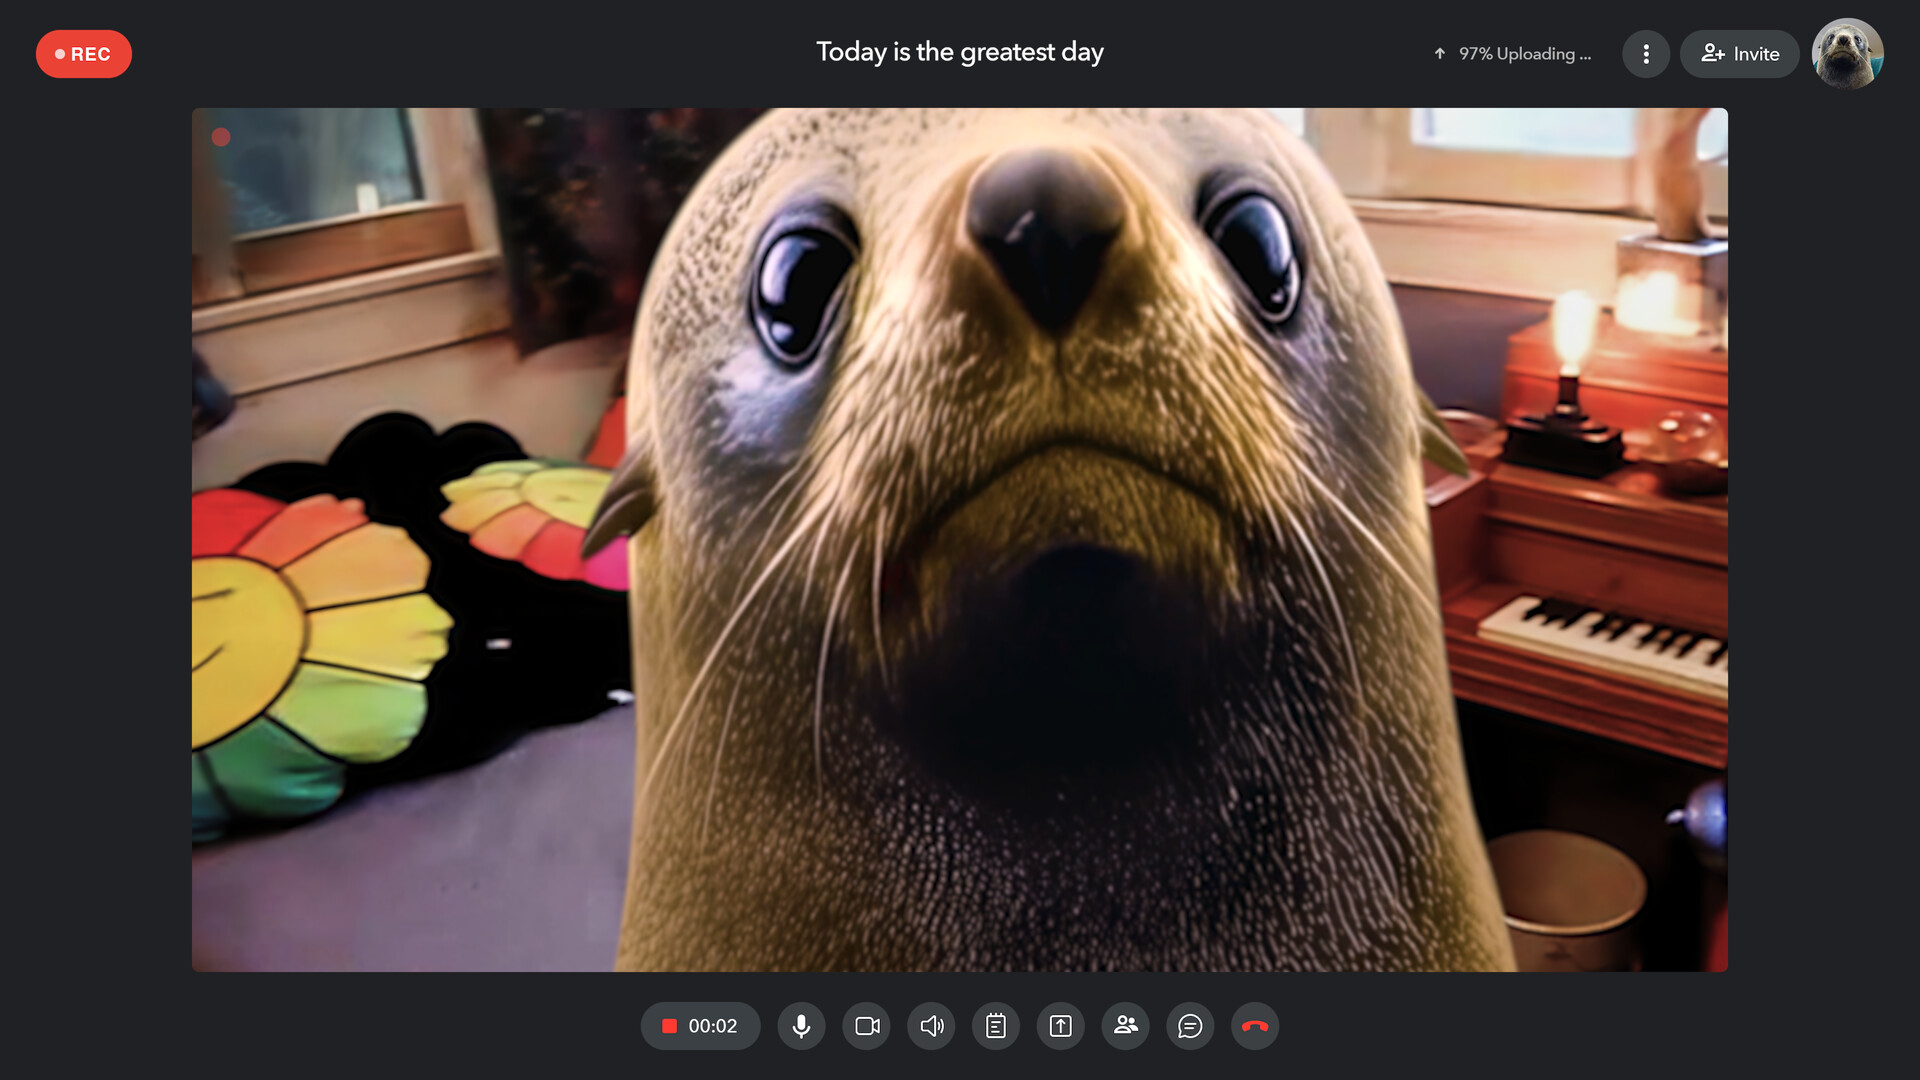Click the Invite button
Image resolution: width=1920 pixels, height=1080 pixels.
click(x=1739, y=54)
